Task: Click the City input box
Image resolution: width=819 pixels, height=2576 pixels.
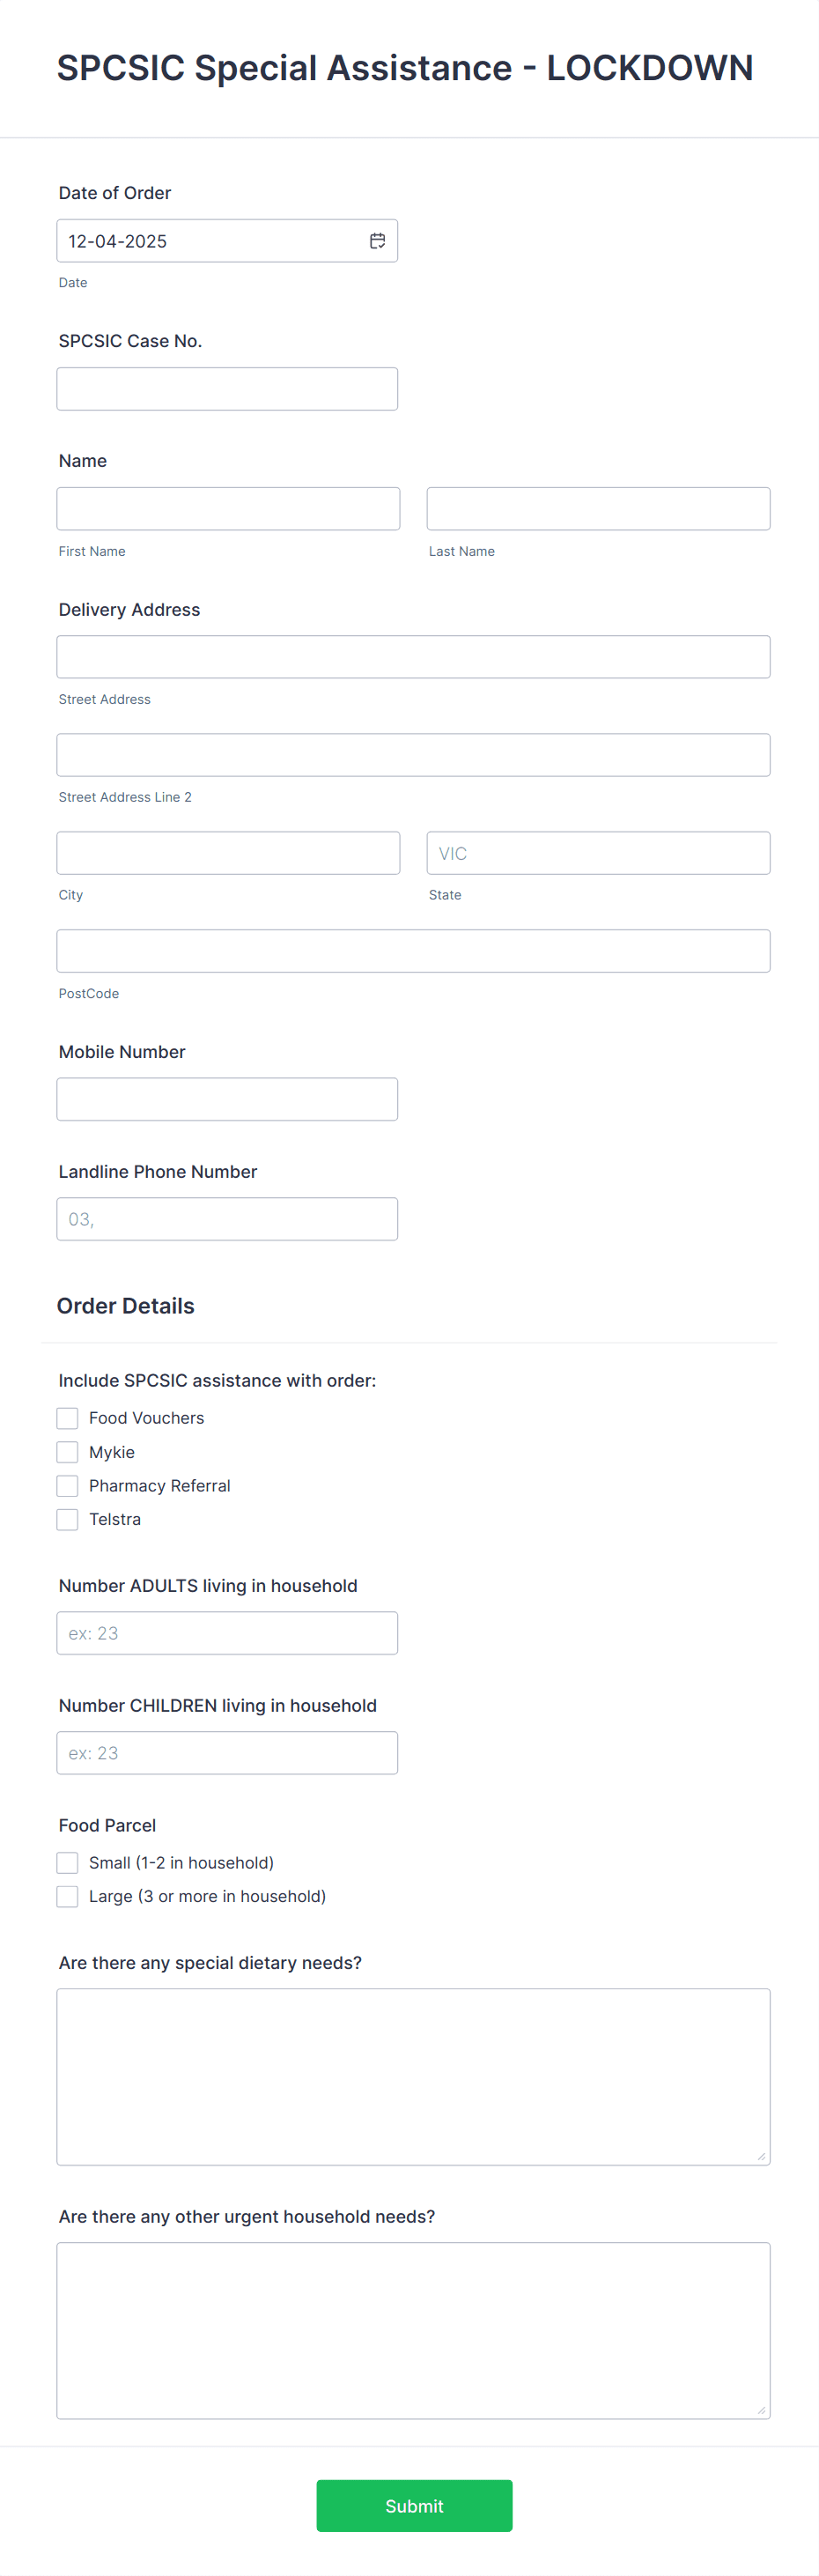Action: coord(228,852)
